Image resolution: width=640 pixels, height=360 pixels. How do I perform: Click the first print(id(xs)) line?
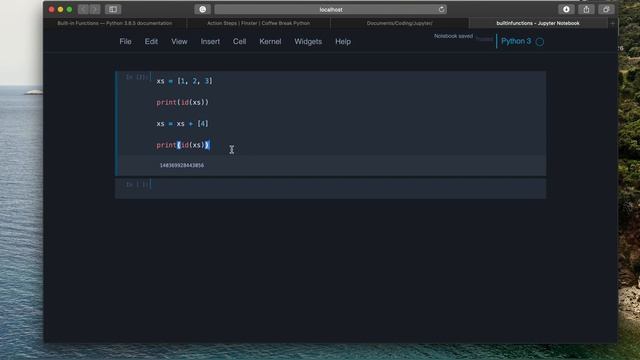182,102
